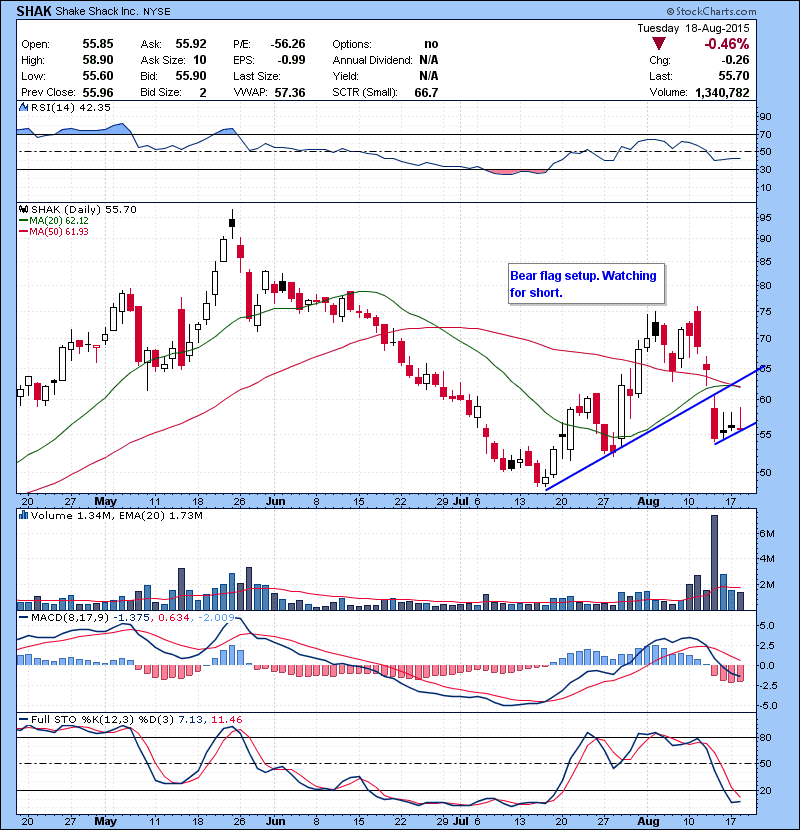Click the Aug label under price chart

[648, 501]
